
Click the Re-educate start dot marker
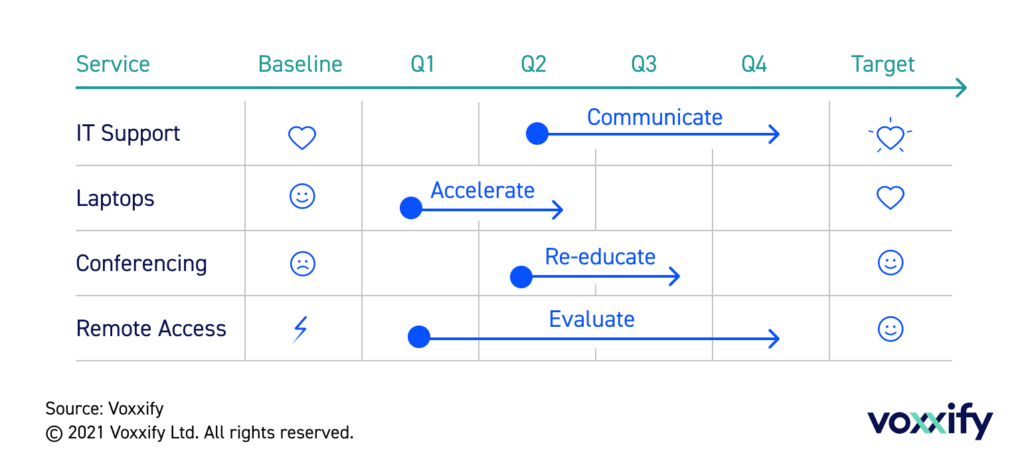pos(520,277)
